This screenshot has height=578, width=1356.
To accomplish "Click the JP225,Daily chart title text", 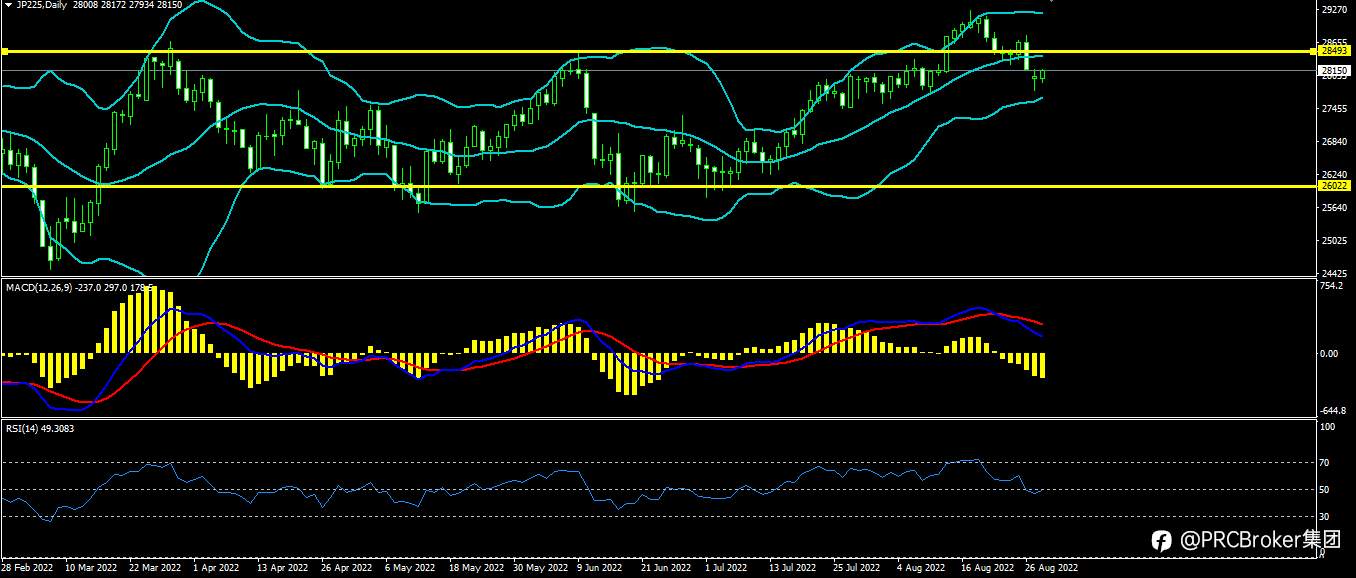I will click(42, 5).
